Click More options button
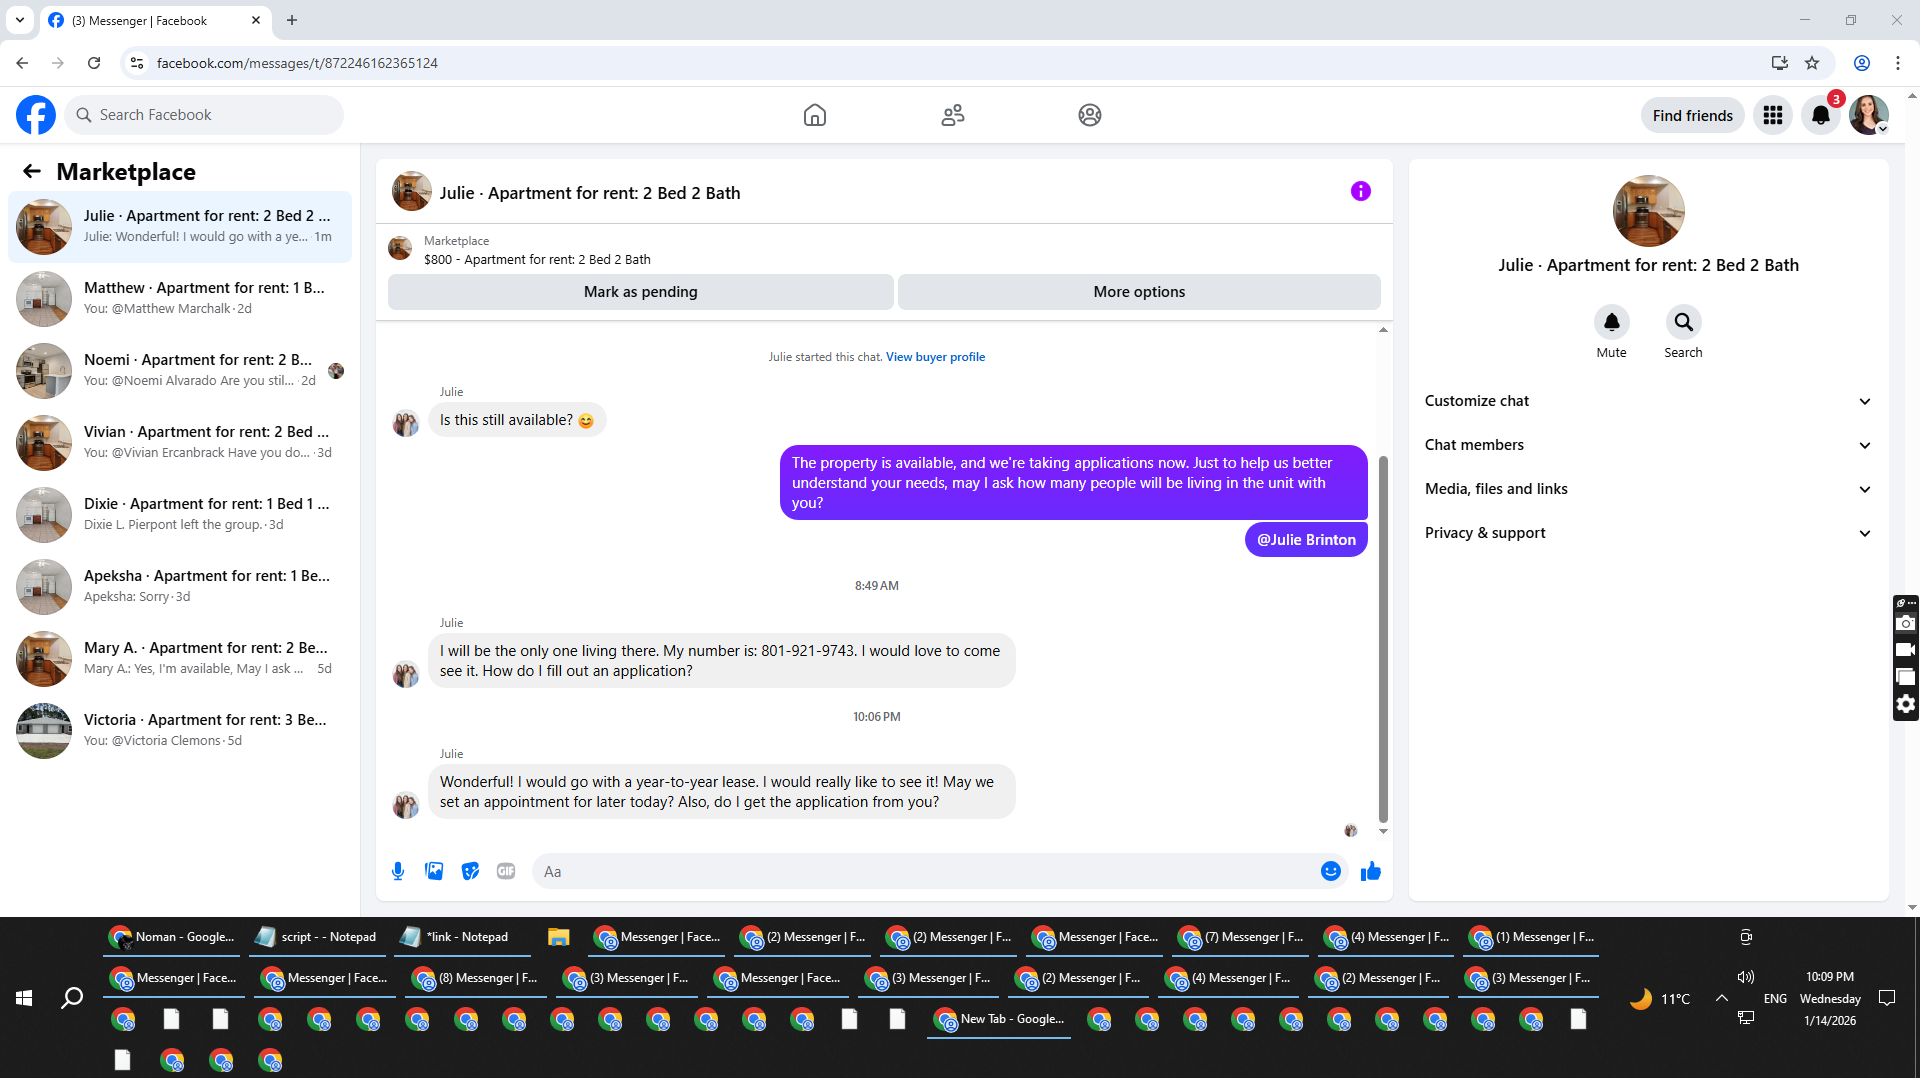The height and width of the screenshot is (1078, 1920). [x=1139, y=292]
